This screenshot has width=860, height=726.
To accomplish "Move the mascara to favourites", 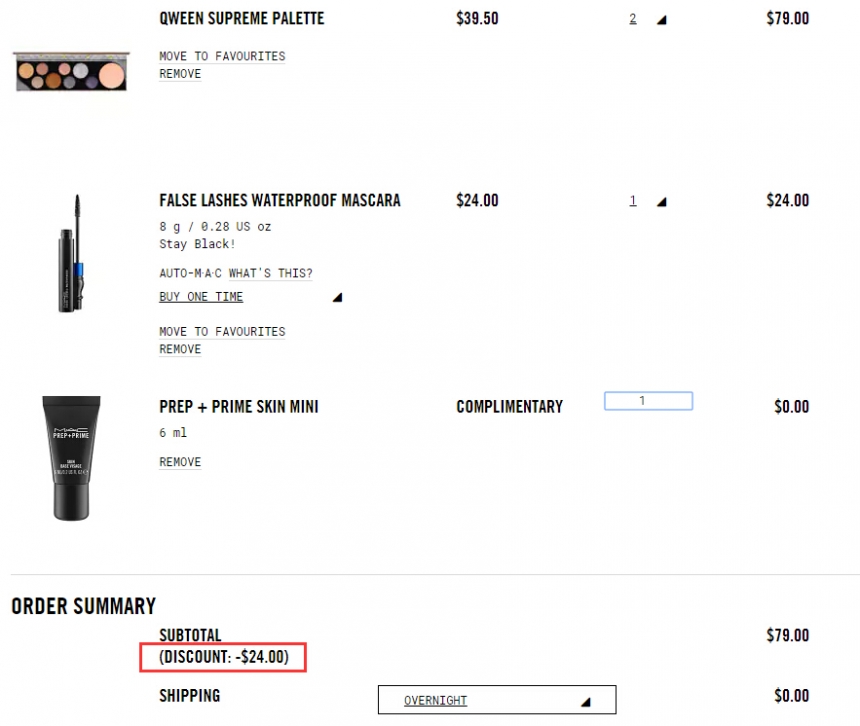I will (221, 331).
